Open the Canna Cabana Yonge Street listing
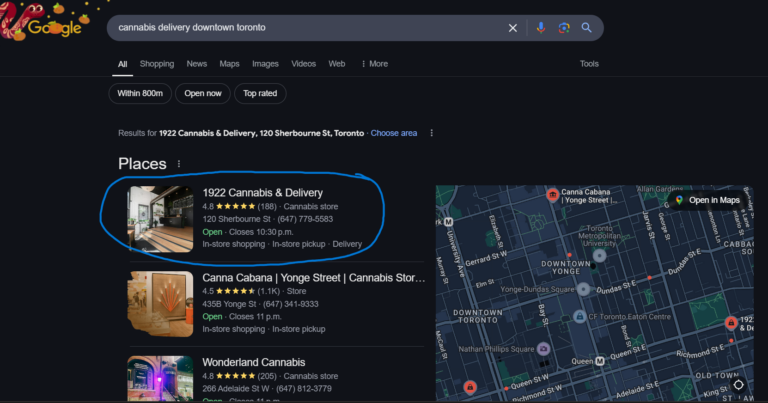 point(313,278)
